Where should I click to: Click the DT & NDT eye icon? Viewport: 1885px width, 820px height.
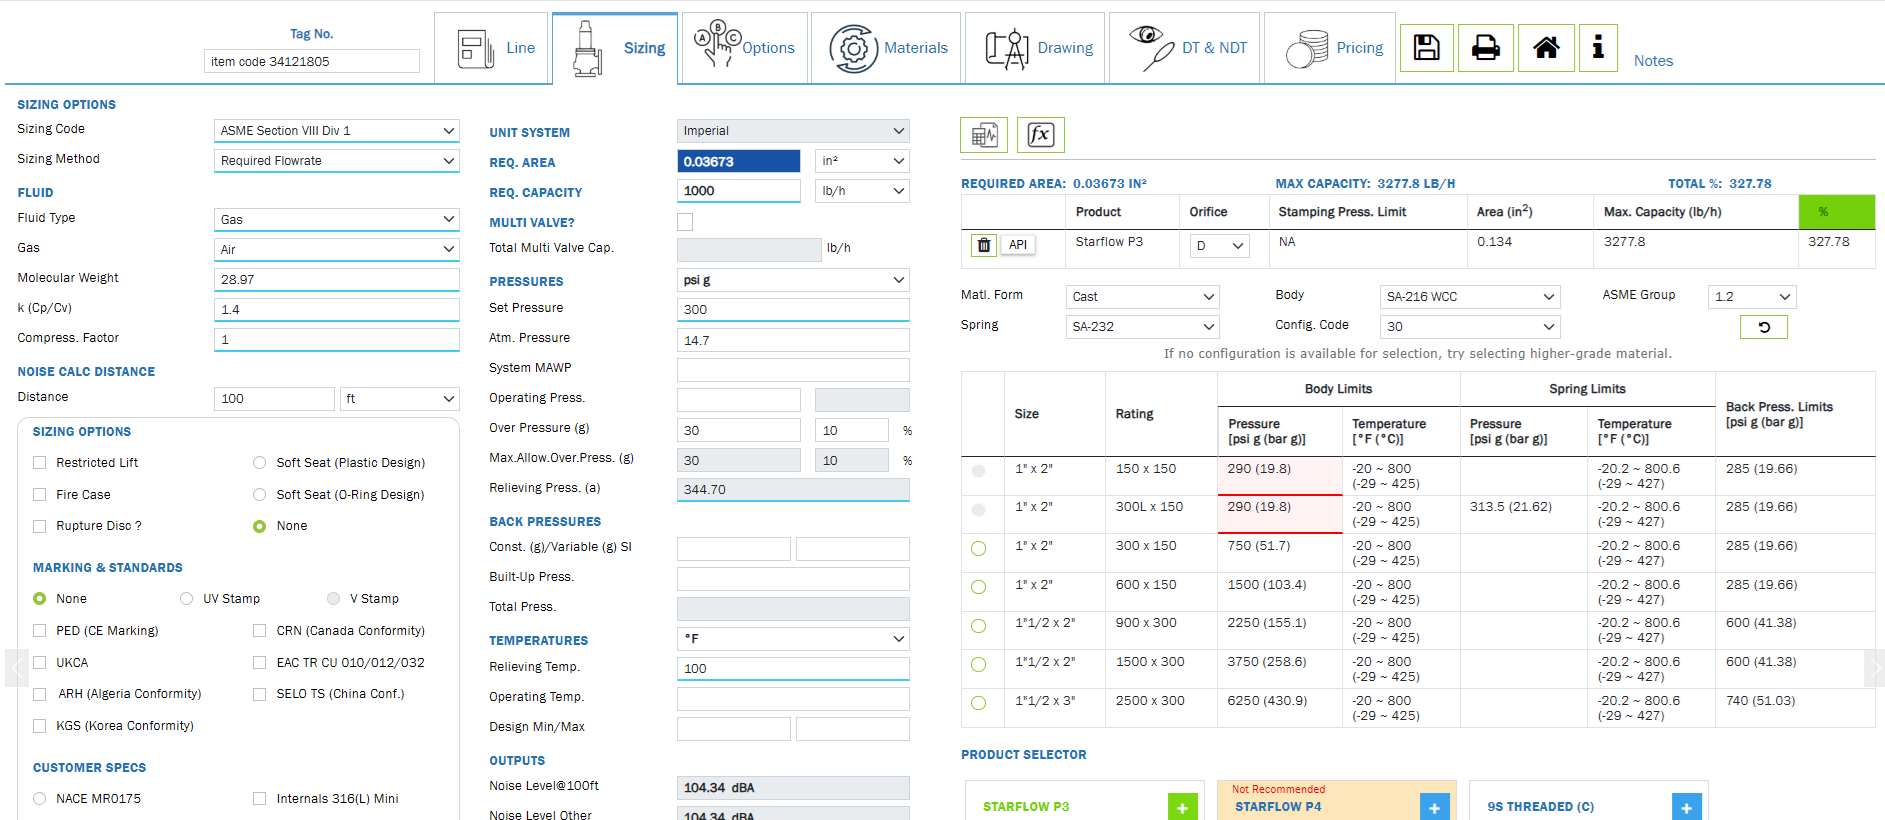point(1151,46)
